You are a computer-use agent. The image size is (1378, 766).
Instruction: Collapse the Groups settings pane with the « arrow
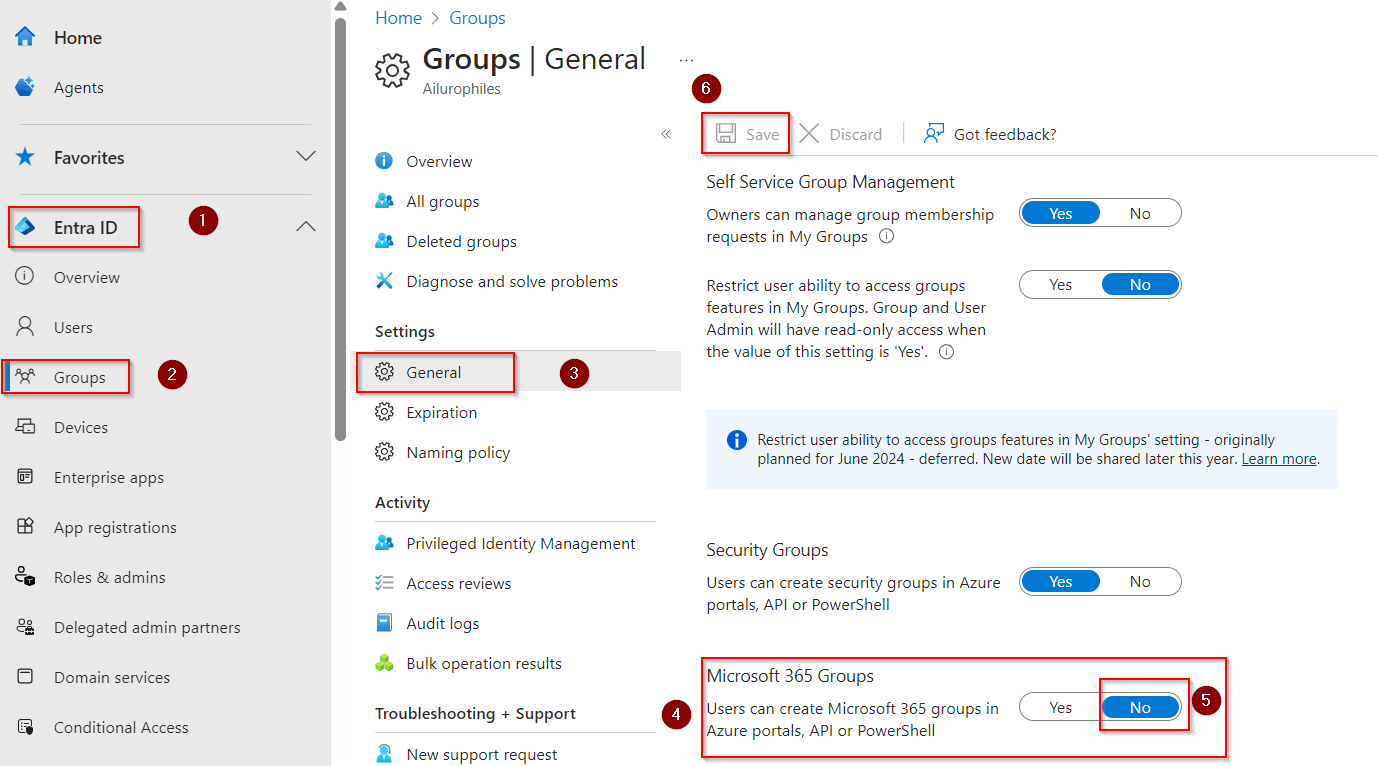pyautogui.click(x=666, y=133)
